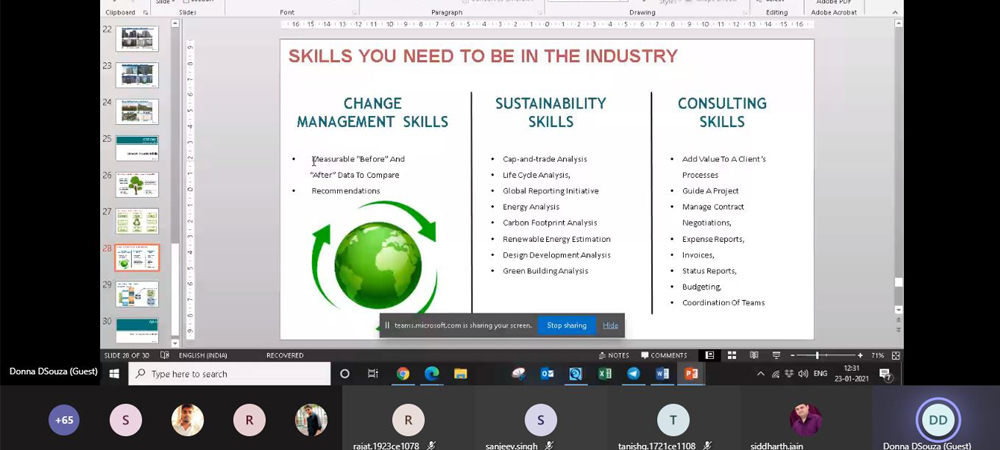Switch to Excel in the taskbar

[605, 374]
